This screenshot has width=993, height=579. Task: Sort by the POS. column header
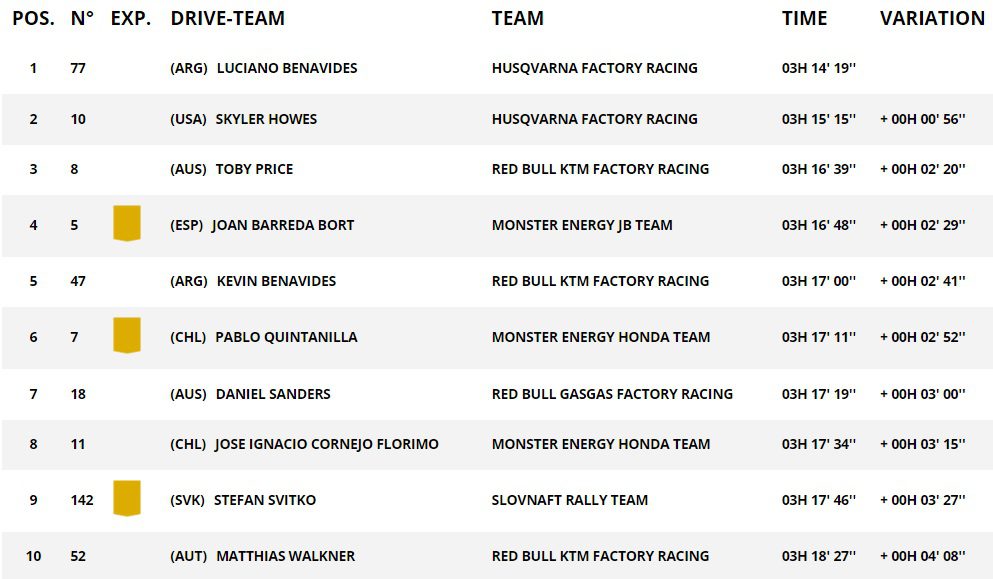(x=33, y=18)
